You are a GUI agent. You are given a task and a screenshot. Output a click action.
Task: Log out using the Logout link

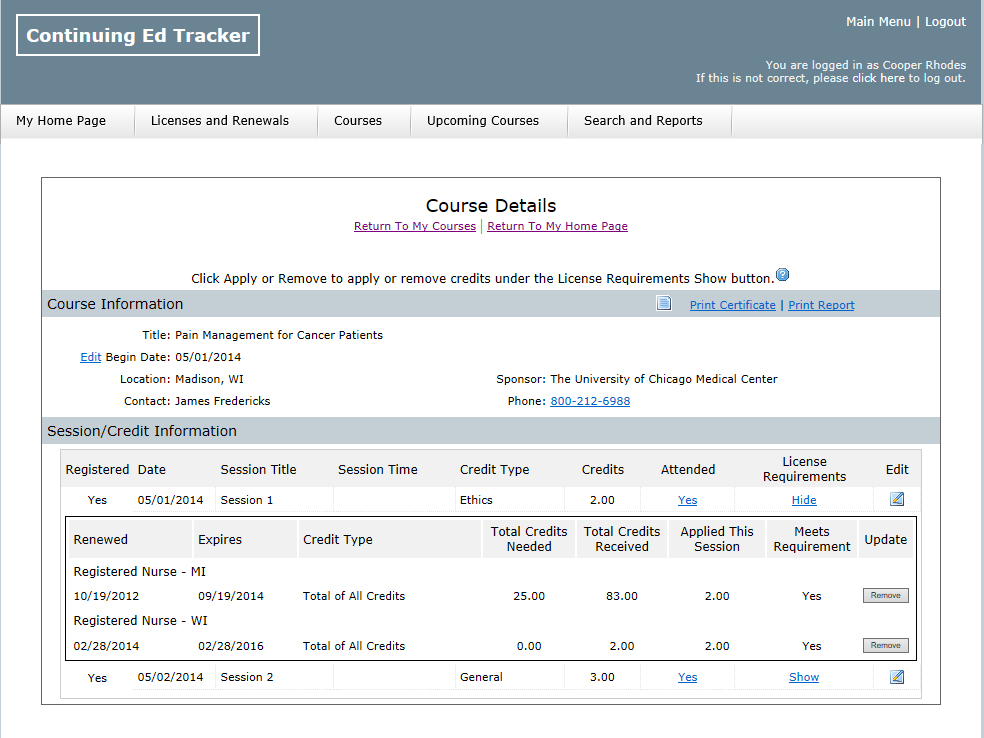tap(945, 22)
